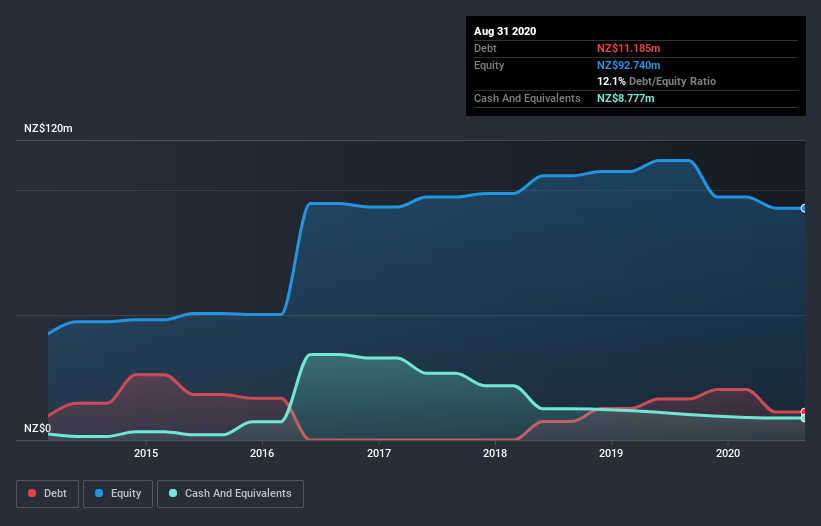821x526 pixels.
Task: Click the NZ$120m y-axis label
Action: coord(48,128)
